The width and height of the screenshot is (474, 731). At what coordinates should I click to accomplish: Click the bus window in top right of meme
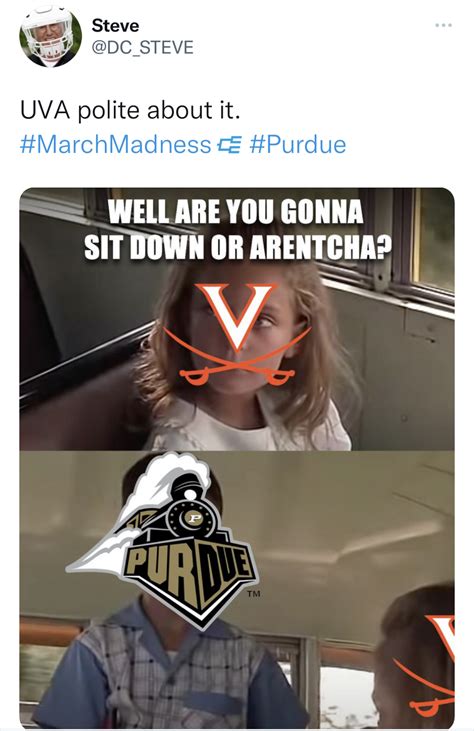[434, 238]
